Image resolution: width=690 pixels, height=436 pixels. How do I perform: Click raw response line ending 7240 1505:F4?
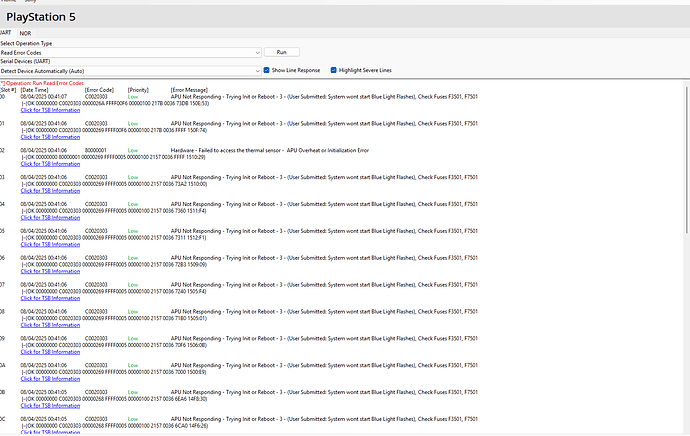point(114,292)
